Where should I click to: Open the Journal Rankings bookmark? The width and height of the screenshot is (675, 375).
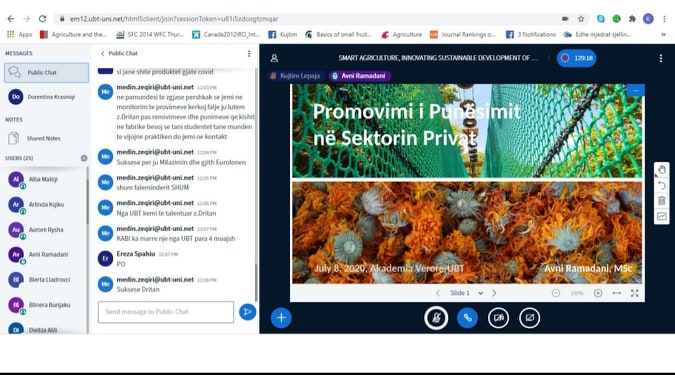click(x=463, y=34)
